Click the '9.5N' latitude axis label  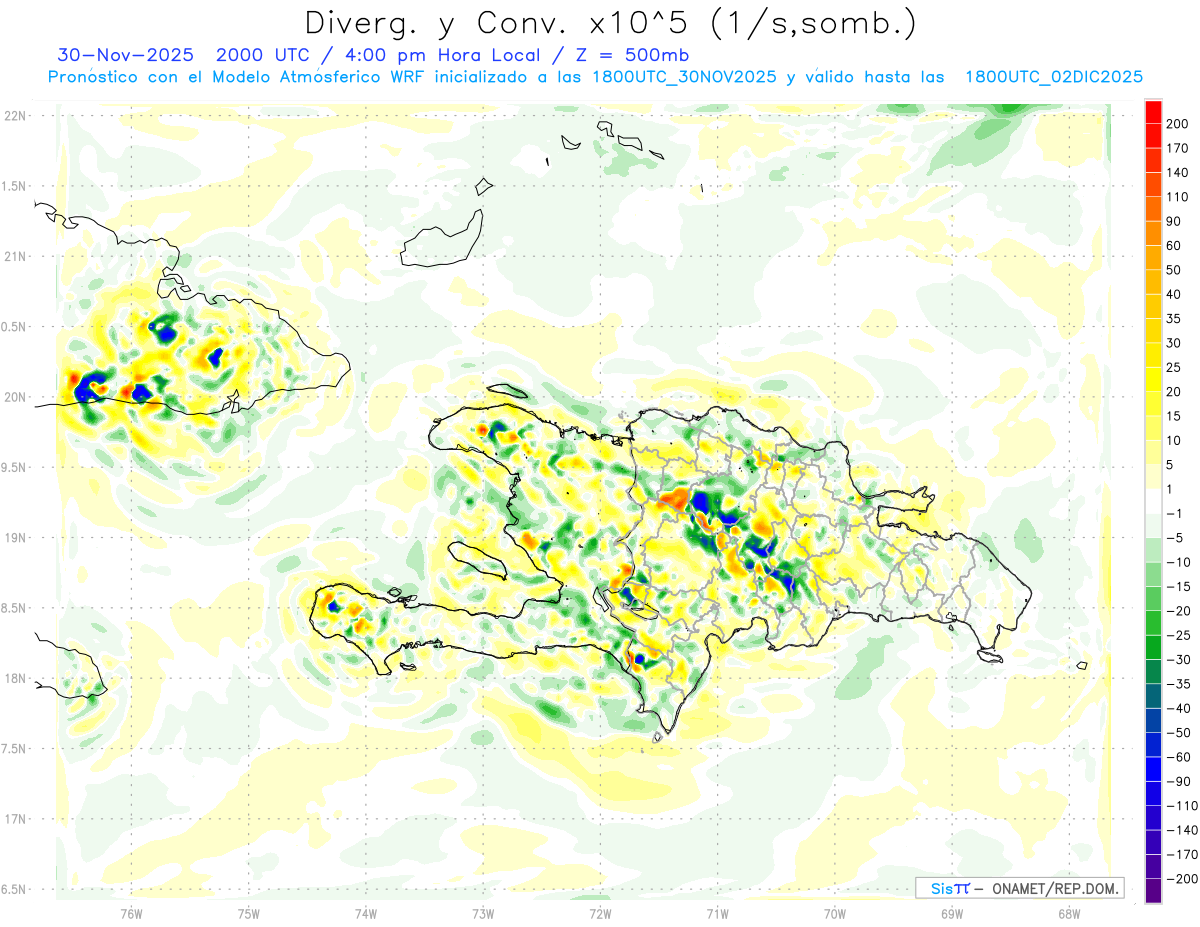pos(14,467)
